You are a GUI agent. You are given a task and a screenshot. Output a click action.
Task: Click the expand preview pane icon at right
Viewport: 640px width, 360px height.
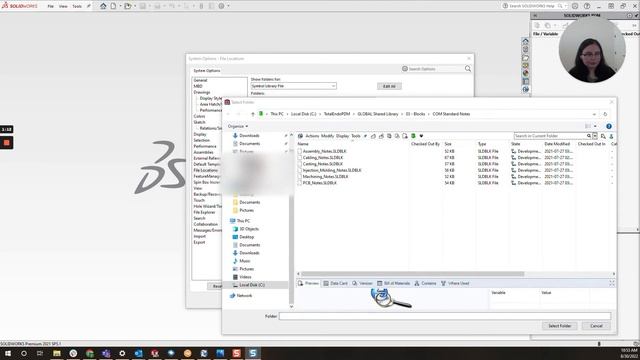(612, 283)
